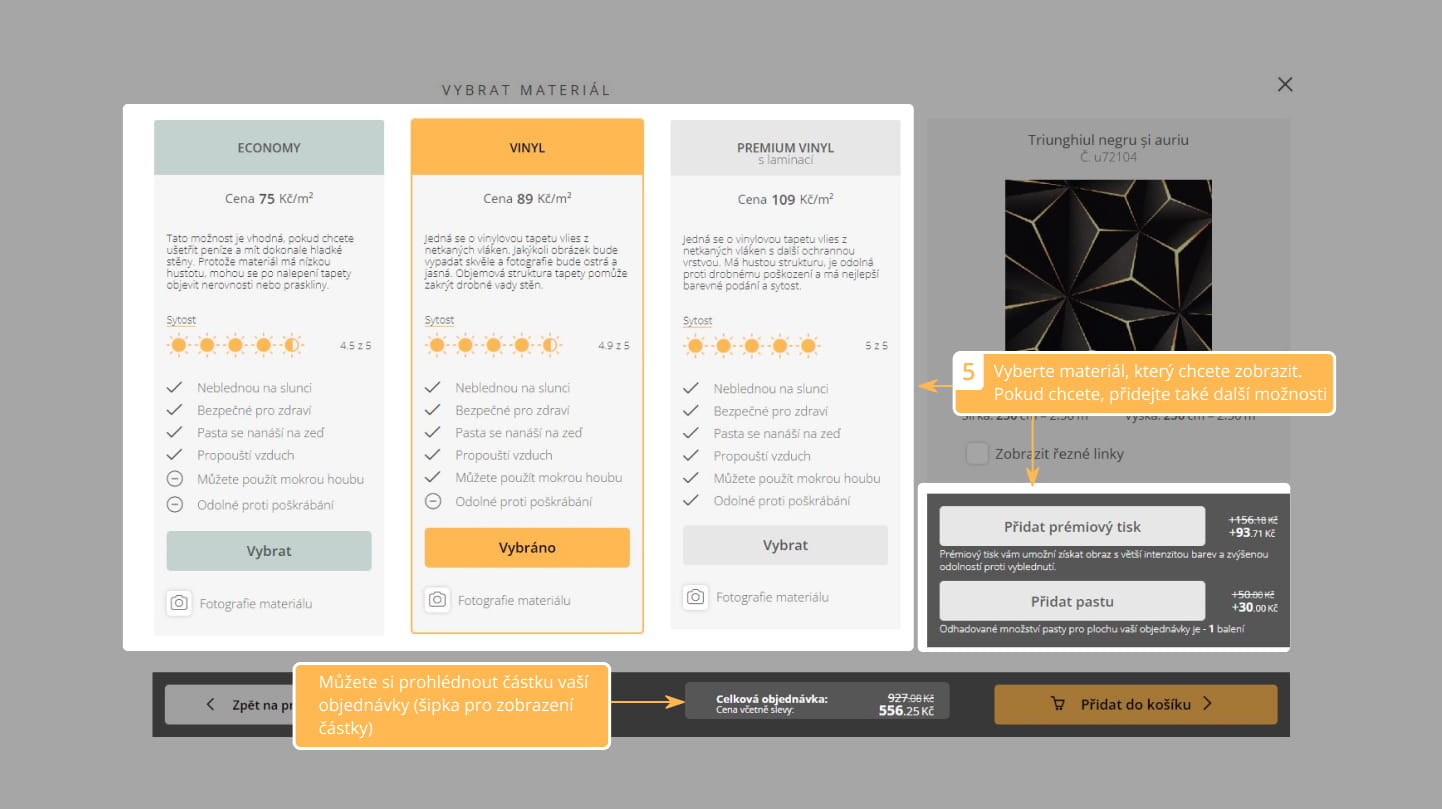Click the camera icon under Vinyl material

click(437, 600)
